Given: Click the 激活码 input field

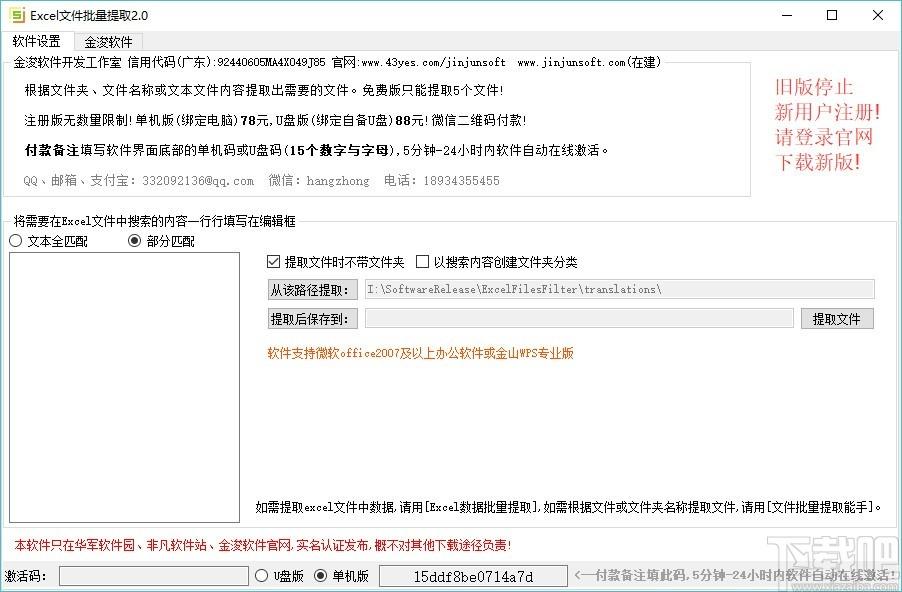Looking at the screenshot, I should [153, 576].
